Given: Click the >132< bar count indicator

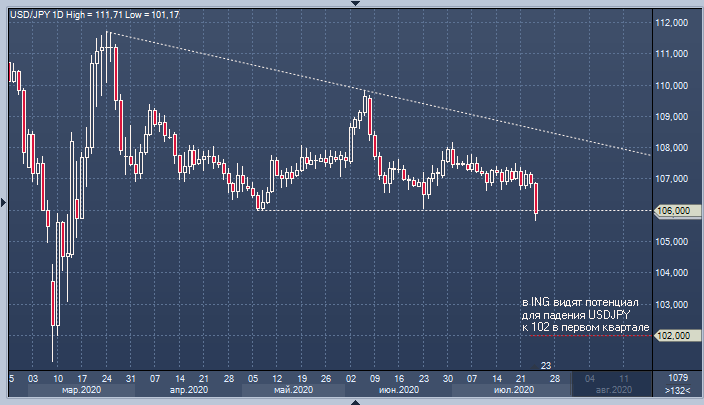Looking at the screenshot, I should coord(676,390).
